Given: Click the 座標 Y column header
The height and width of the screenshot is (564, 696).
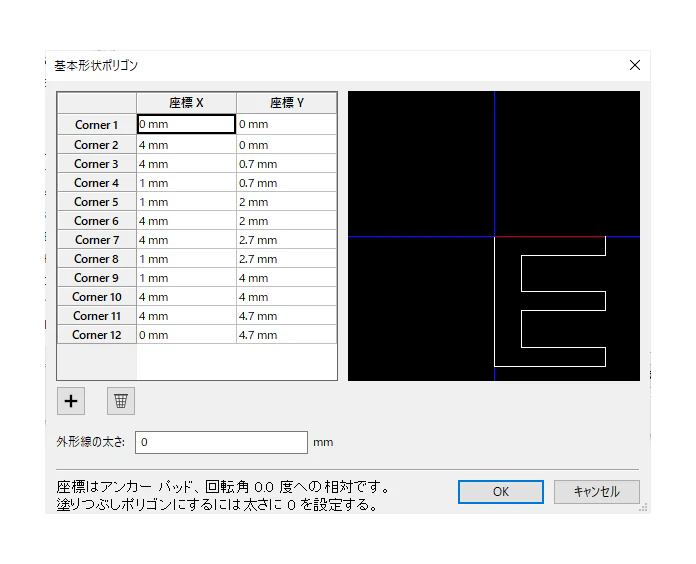Looking at the screenshot, I should (x=287, y=103).
